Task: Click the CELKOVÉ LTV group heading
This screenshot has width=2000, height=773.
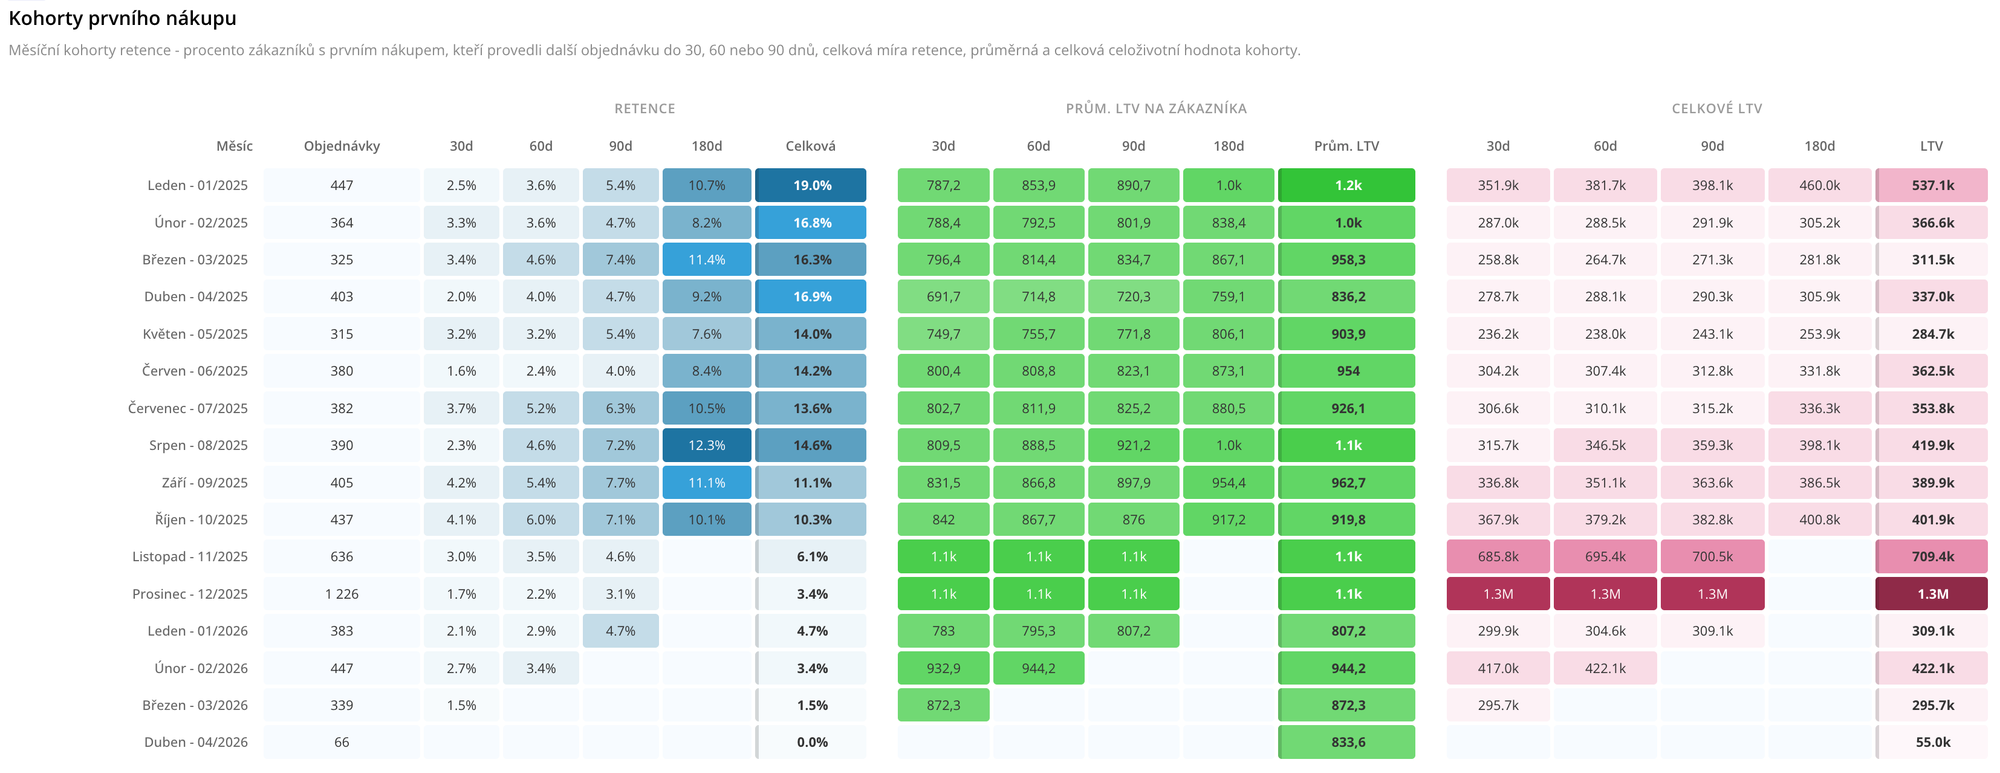Action: 1717,108
